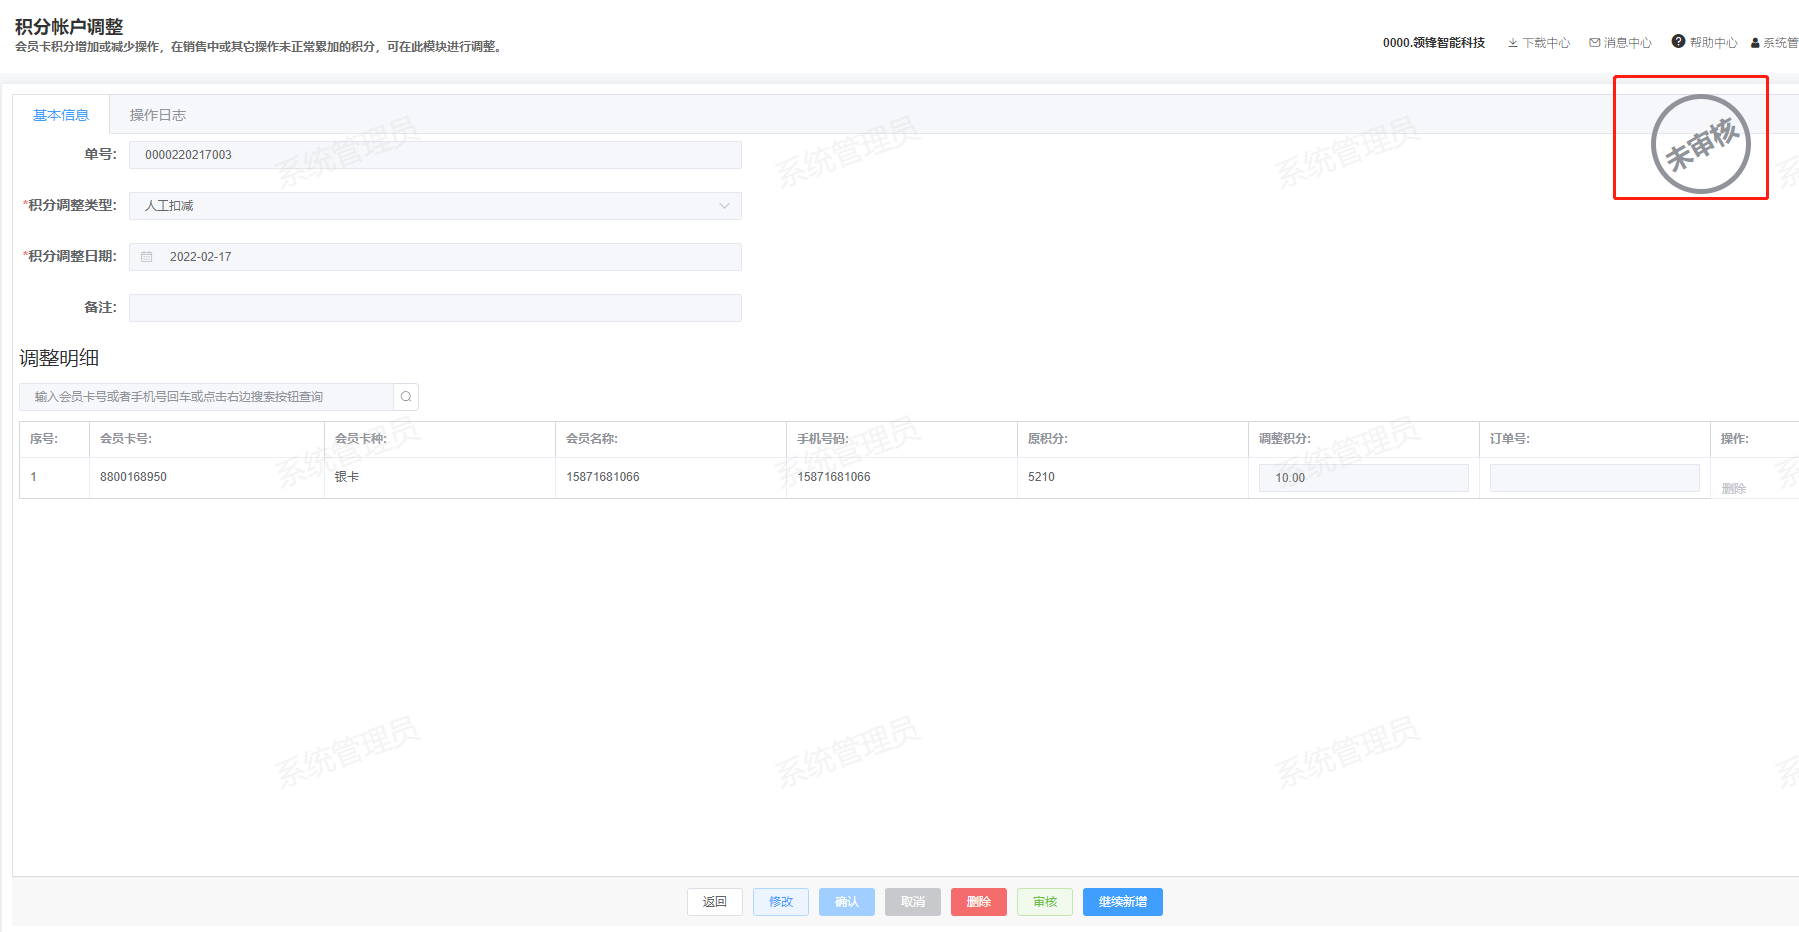Click the member search magnifier icon

(x=406, y=397)
